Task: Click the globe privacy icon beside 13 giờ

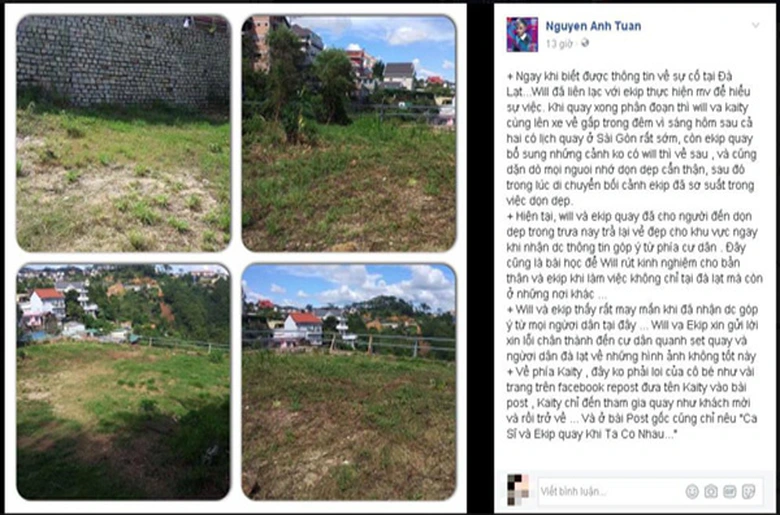Action: pyautogui.click(x=585, y=43)
